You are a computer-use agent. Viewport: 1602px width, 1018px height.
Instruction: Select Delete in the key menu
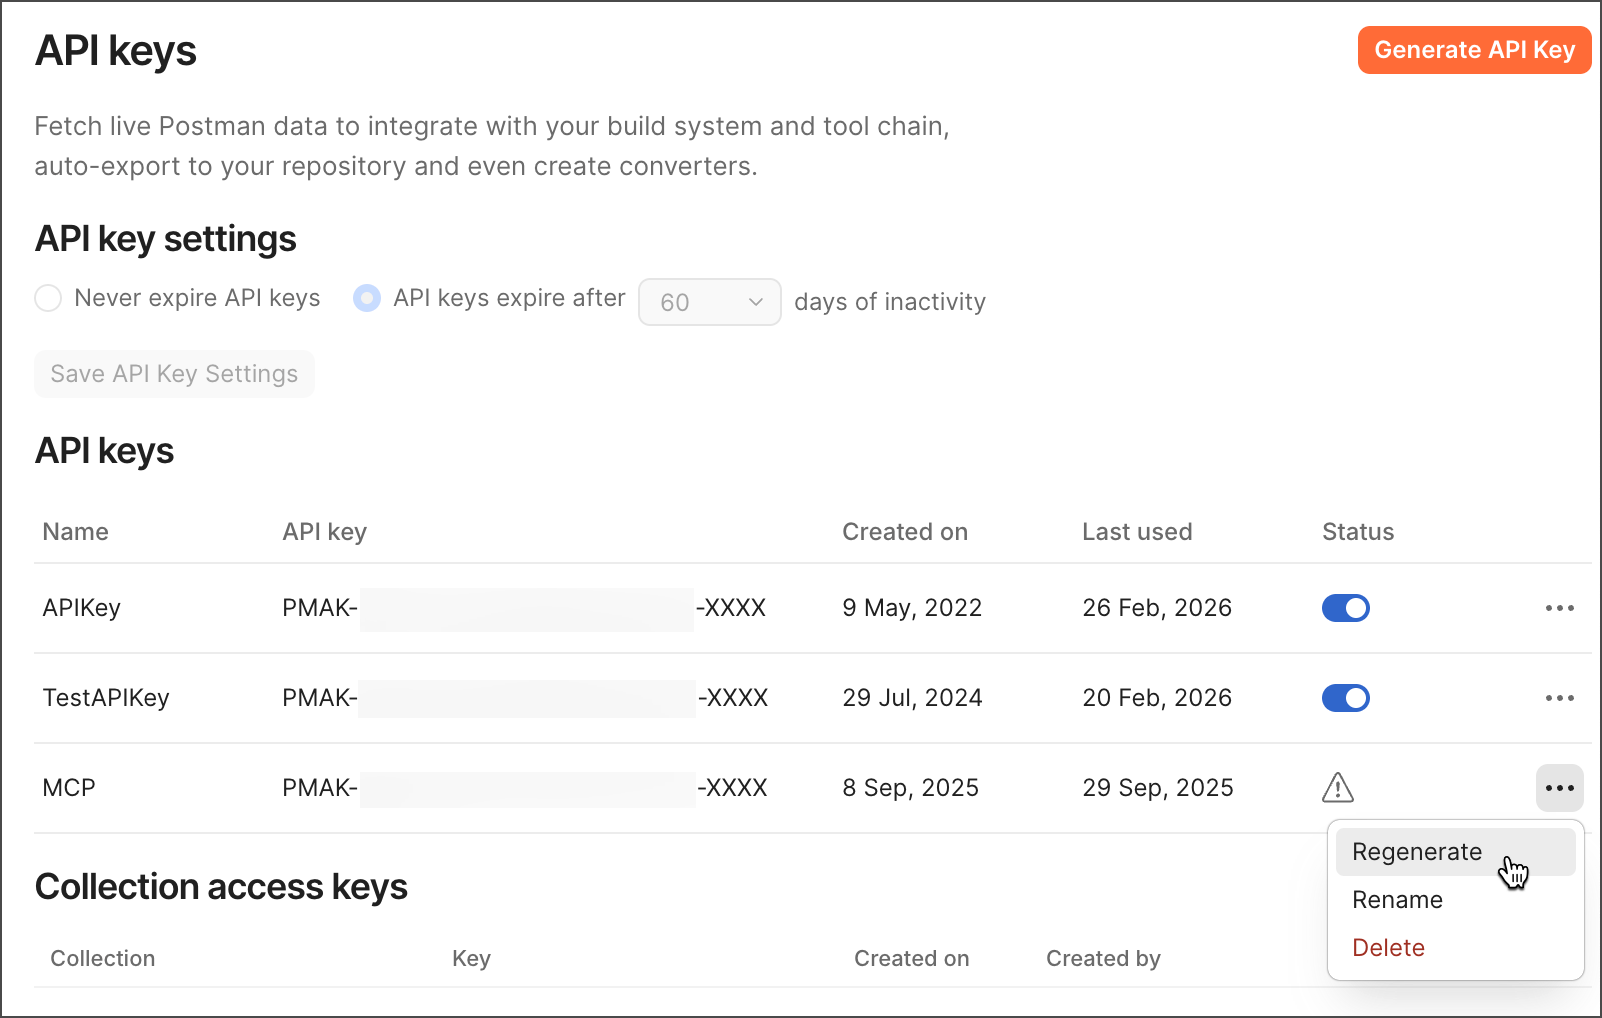point(1388,948)
